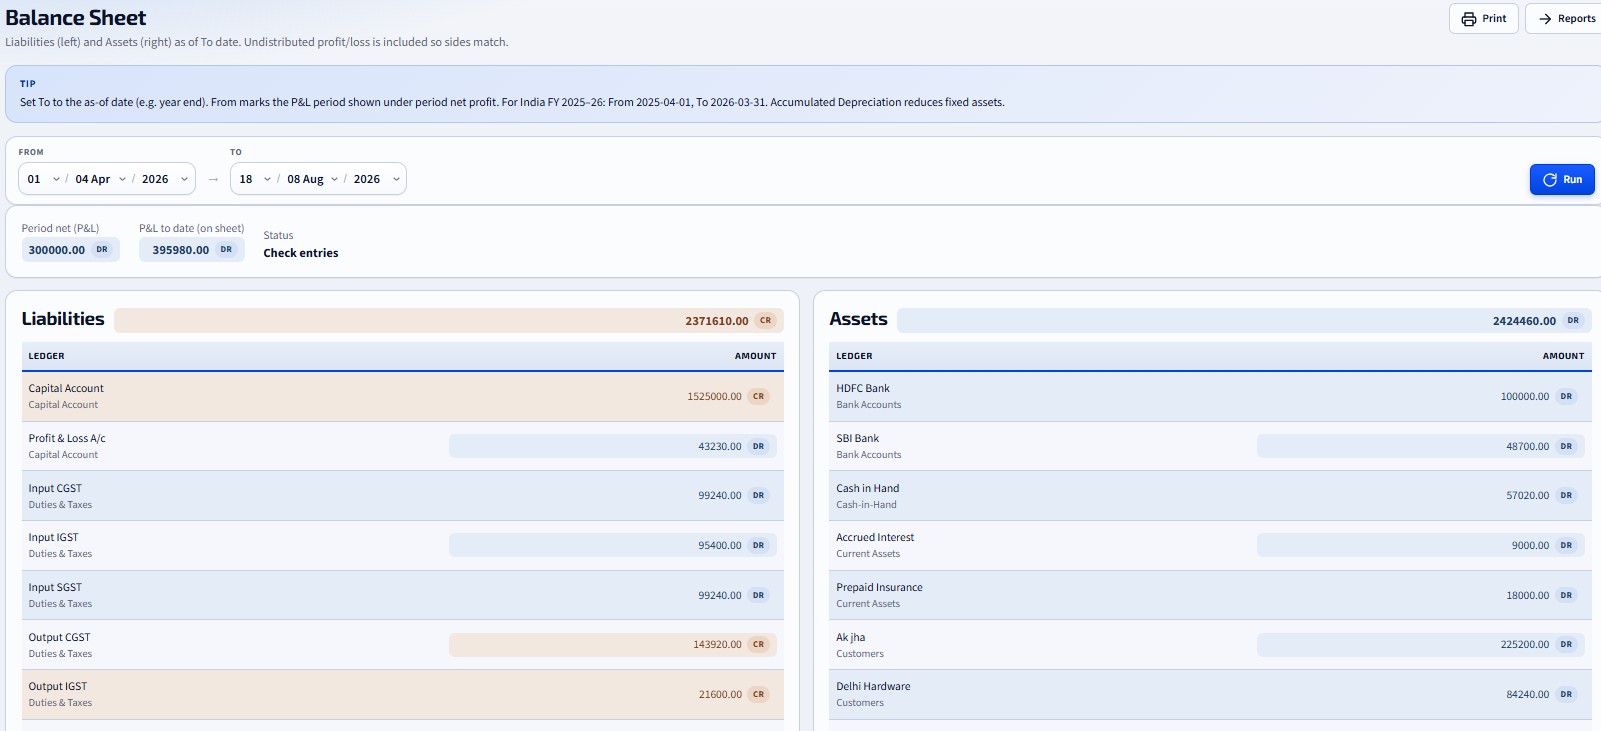Click the CR badge on Capital Account row
The image size is (1601, 731).
pyautogui.click(x=759, y=396)
